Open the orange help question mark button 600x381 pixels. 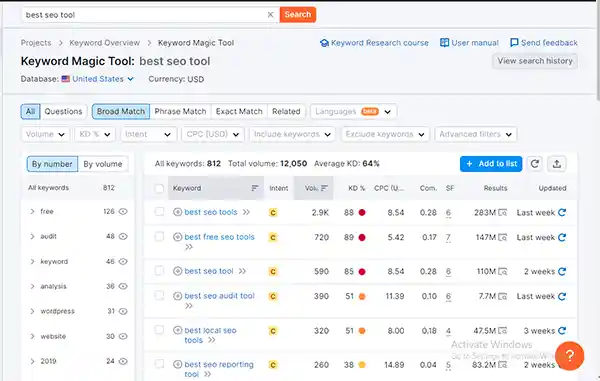click(x=570, y=356)
